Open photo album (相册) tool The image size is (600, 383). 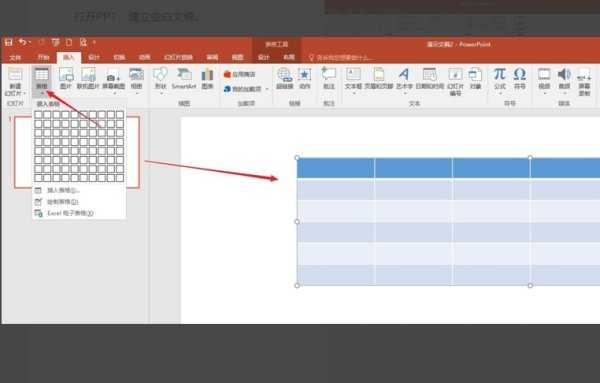tap(137, 80)
